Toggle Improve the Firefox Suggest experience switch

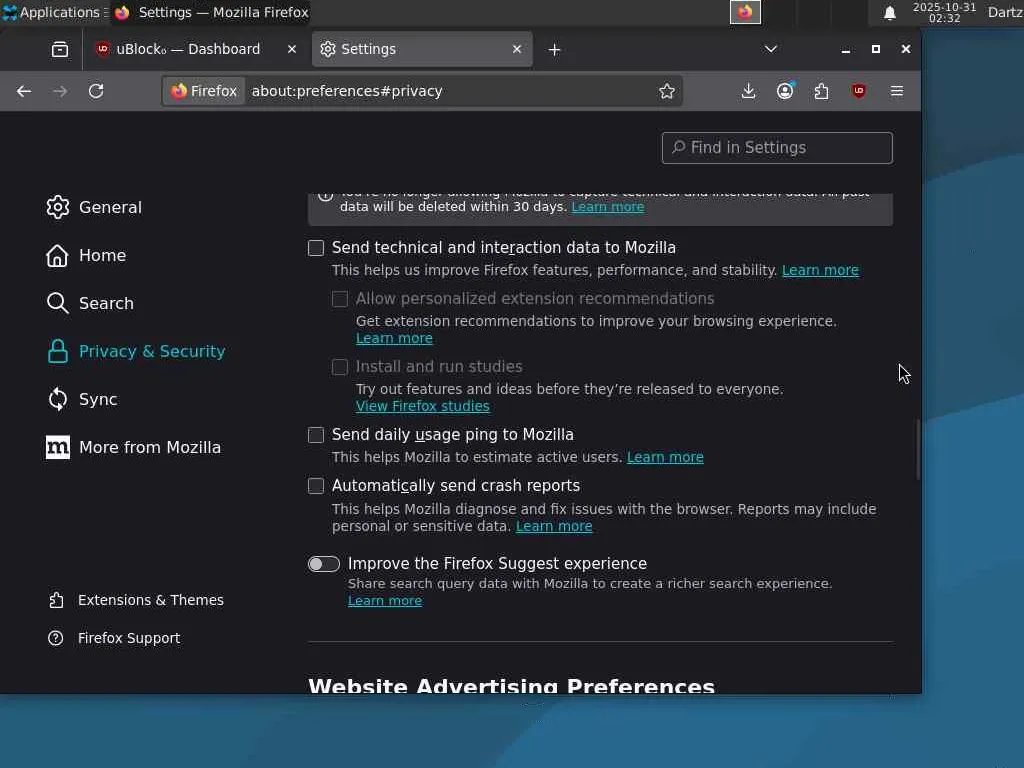[x=324, y=564]
